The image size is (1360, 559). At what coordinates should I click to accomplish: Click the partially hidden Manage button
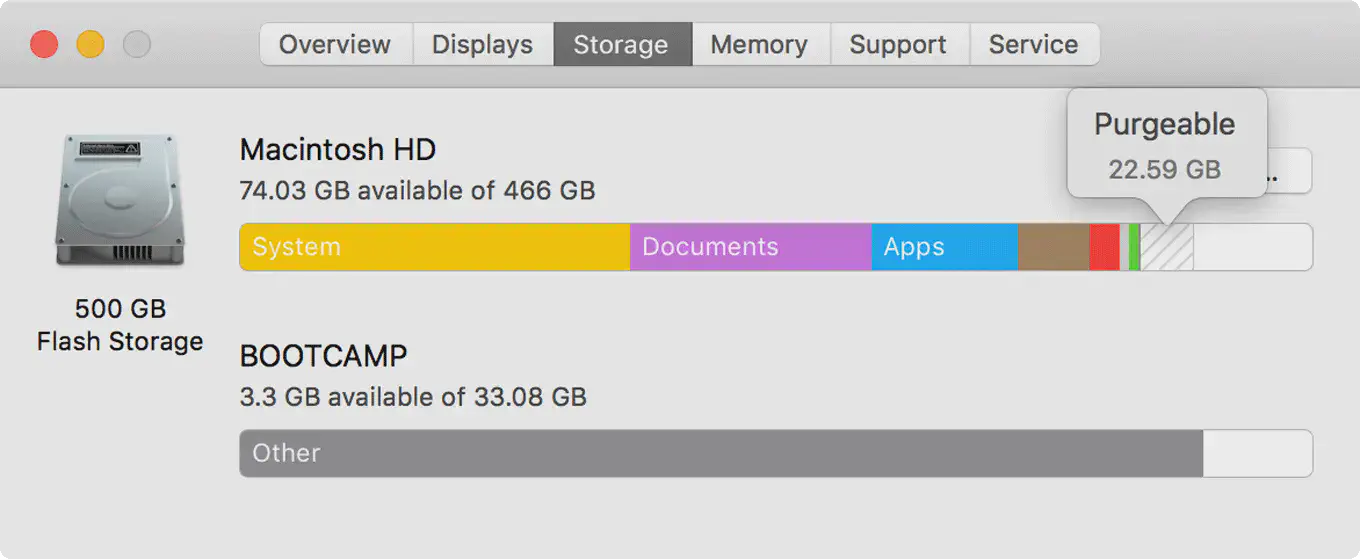pos(1289,172)
